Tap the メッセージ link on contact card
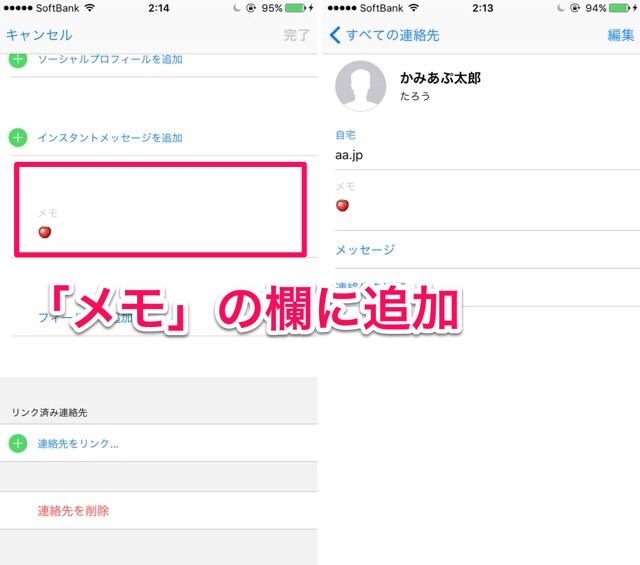 pos(365,249)
